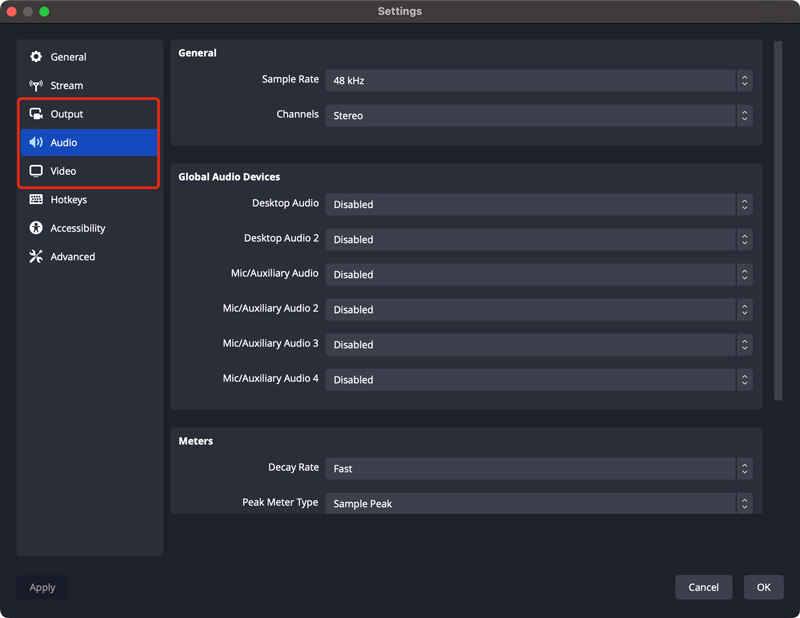
Task: Switch to the Output settings page
Action: point(89,114)
